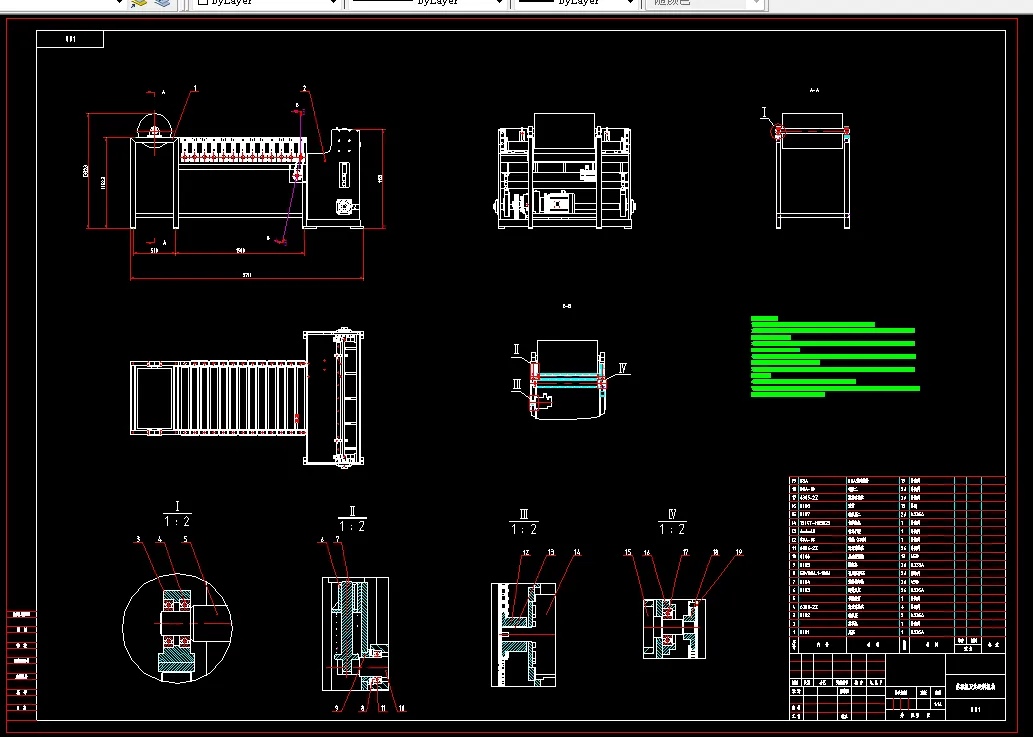Open the ByLayer color control dropdown
1033x737 pixels.
(265, 3)
